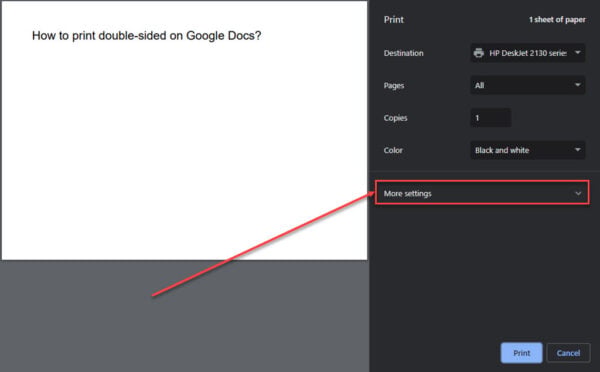Viewport: 600px width, 372px height.
Task: Click the printer icon in Destination field
Action: pyautogui.click(x=478, y=53)
